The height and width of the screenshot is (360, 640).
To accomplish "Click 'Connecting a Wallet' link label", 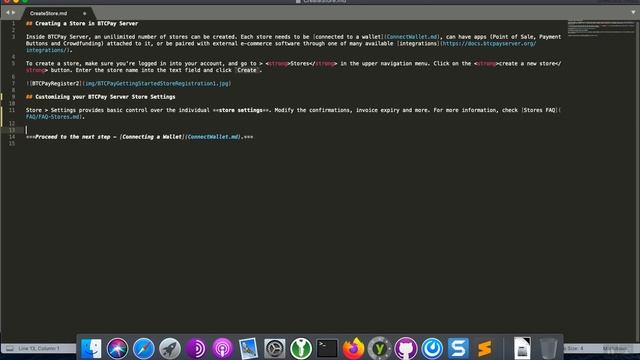I will [x=152, y=137].
